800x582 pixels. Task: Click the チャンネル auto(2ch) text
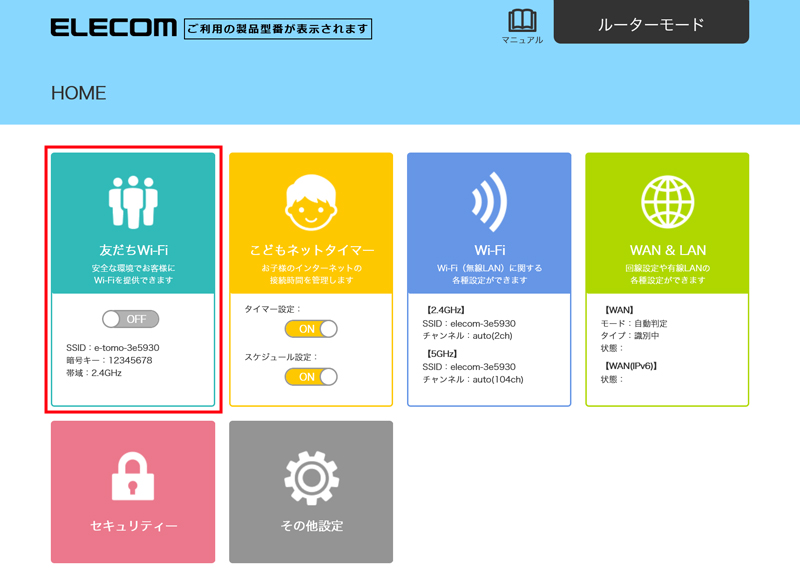click(x=467, y=336)
